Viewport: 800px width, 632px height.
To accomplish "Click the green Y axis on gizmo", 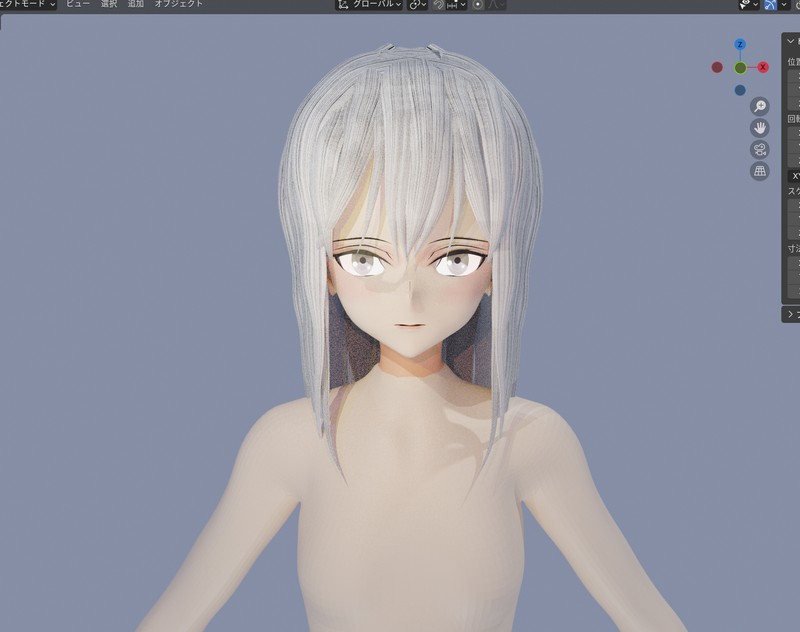I will pyautogui.click(x=740, y=68).
